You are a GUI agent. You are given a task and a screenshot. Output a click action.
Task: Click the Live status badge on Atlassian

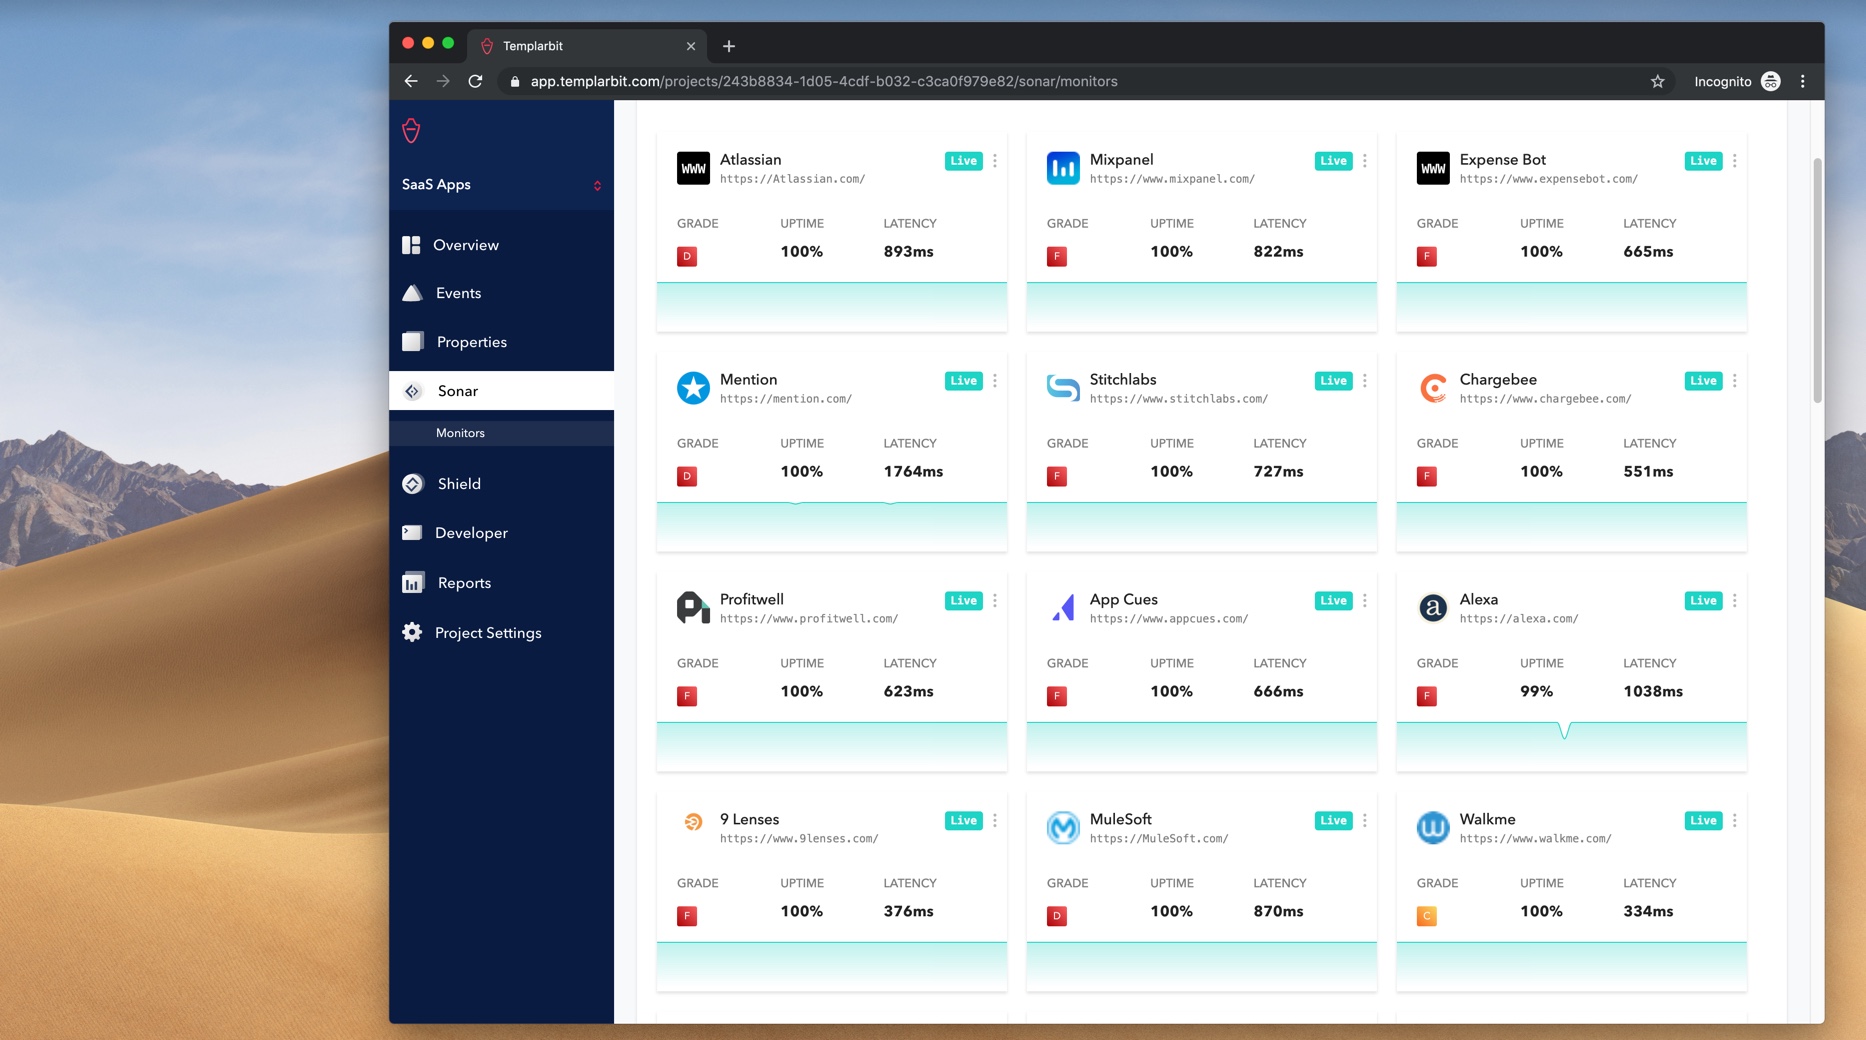tap(963, 161)
